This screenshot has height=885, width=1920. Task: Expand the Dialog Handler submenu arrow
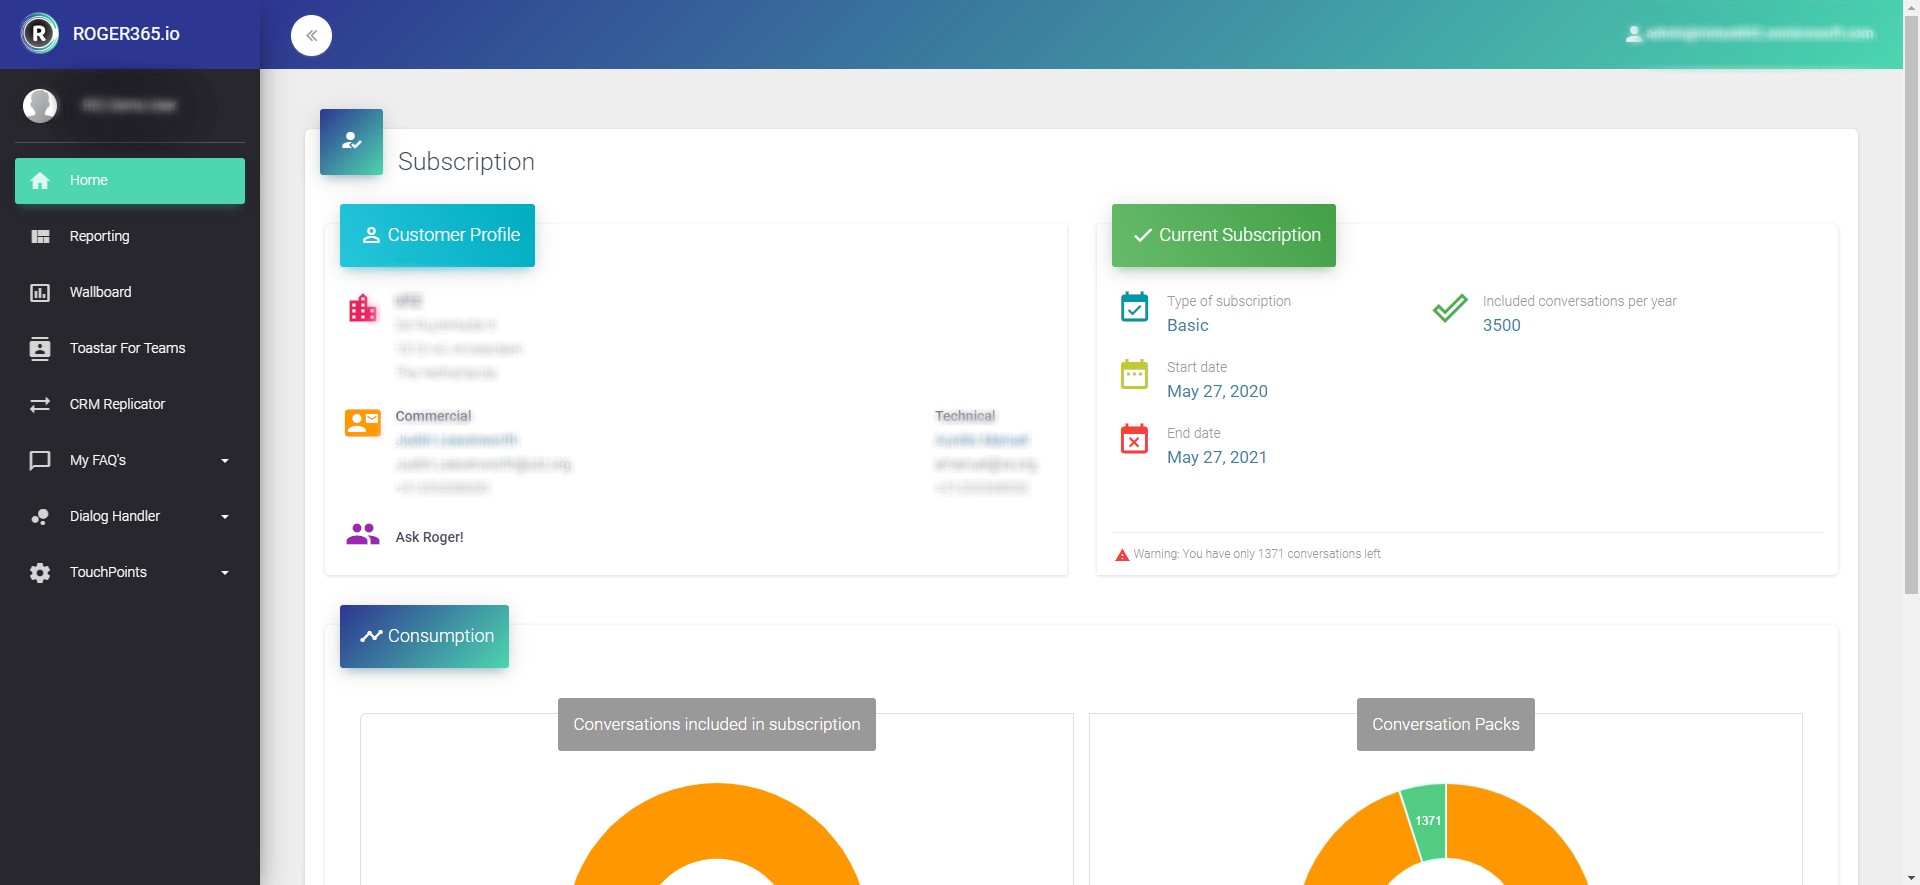(x=225, y=517)
